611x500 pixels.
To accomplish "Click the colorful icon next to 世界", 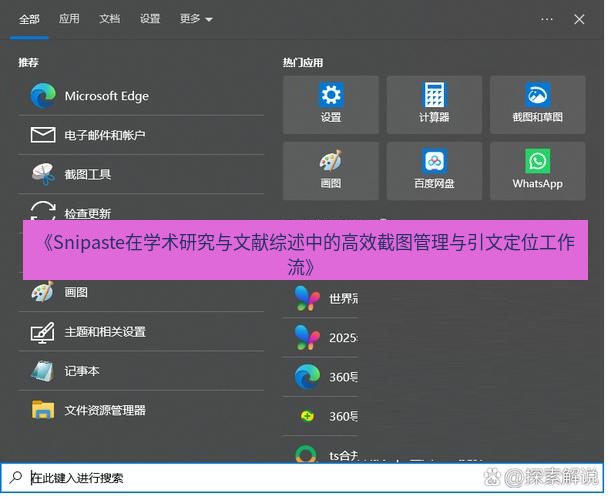I will coord(307,298).
